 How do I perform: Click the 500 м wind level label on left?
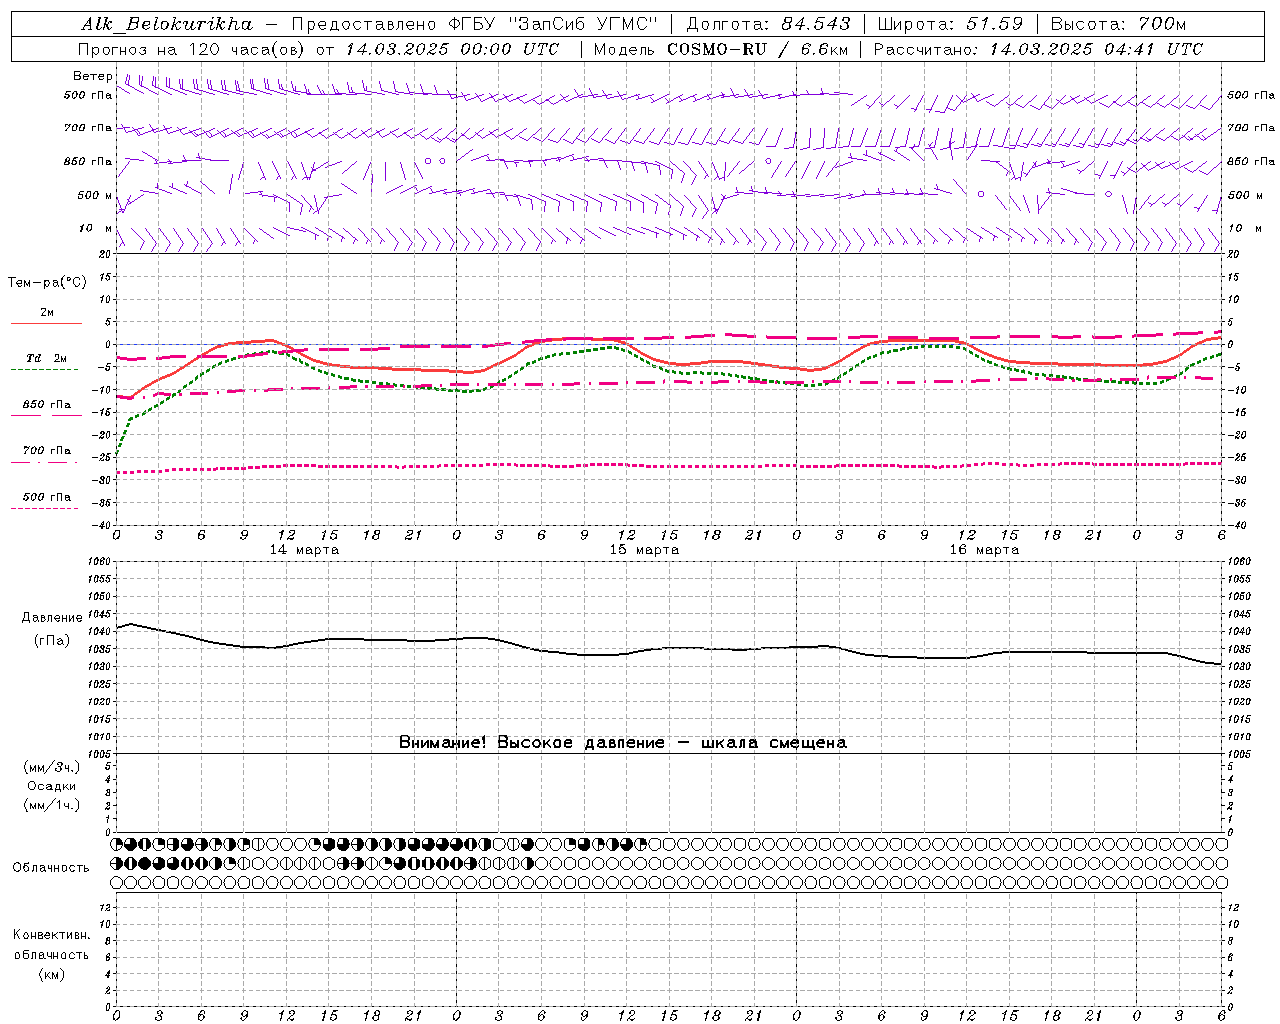(95, 195)
